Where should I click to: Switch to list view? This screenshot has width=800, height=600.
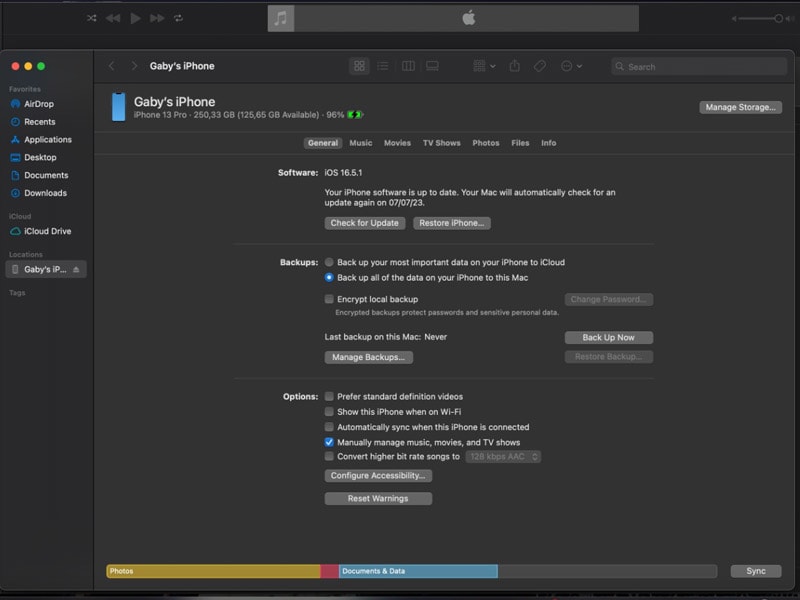[383, 66]
